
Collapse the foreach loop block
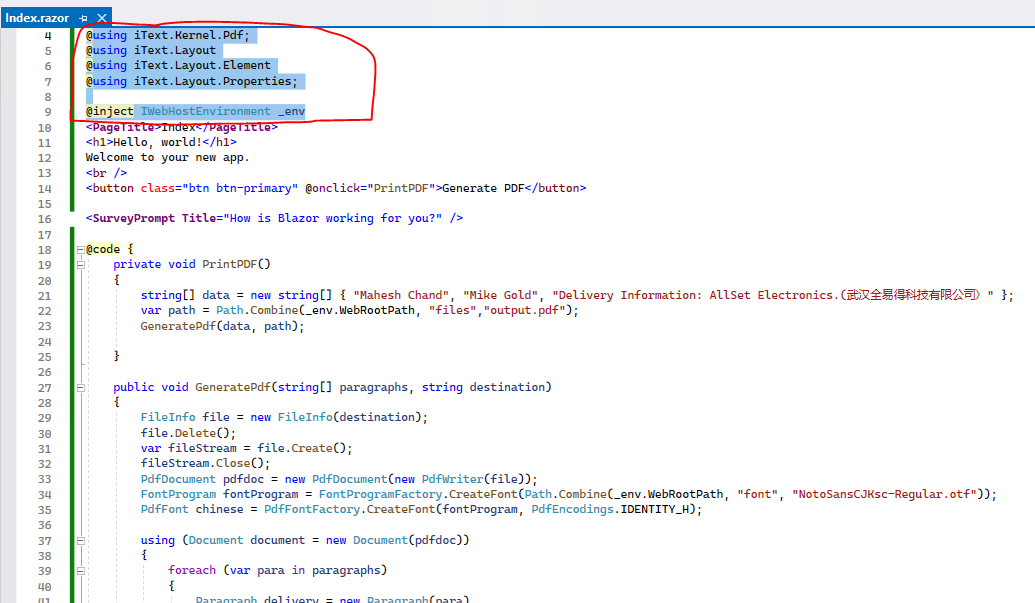coord(81,571)
